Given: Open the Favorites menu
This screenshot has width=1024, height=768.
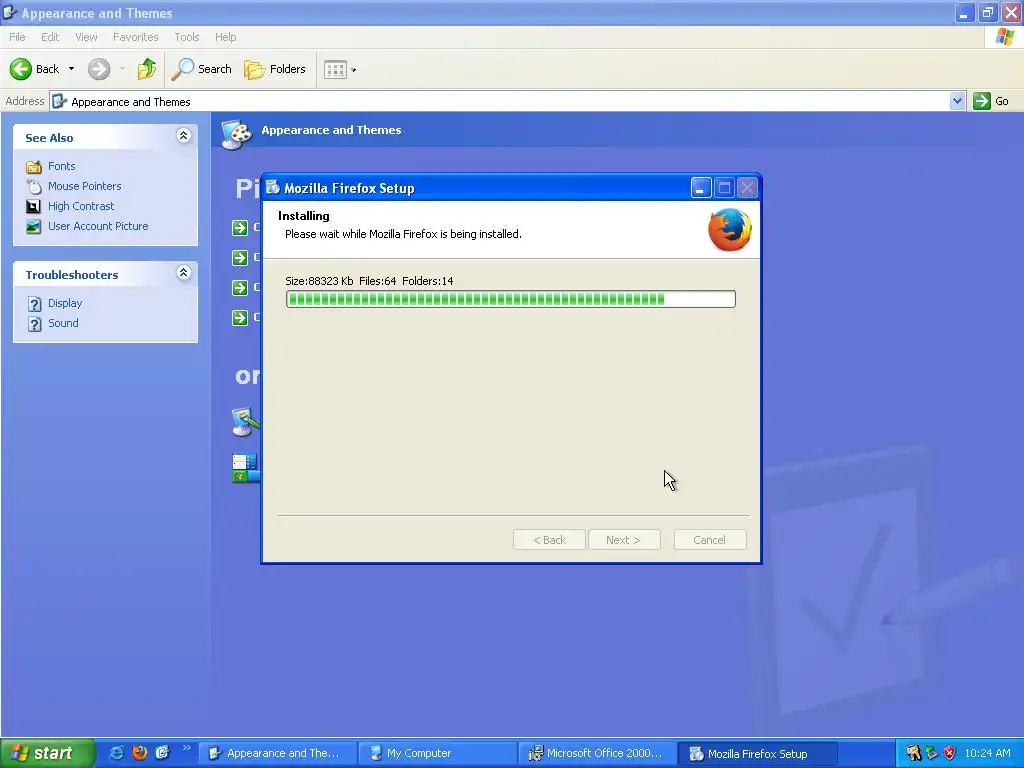Looking at the screenshot, I should [135, 37].
